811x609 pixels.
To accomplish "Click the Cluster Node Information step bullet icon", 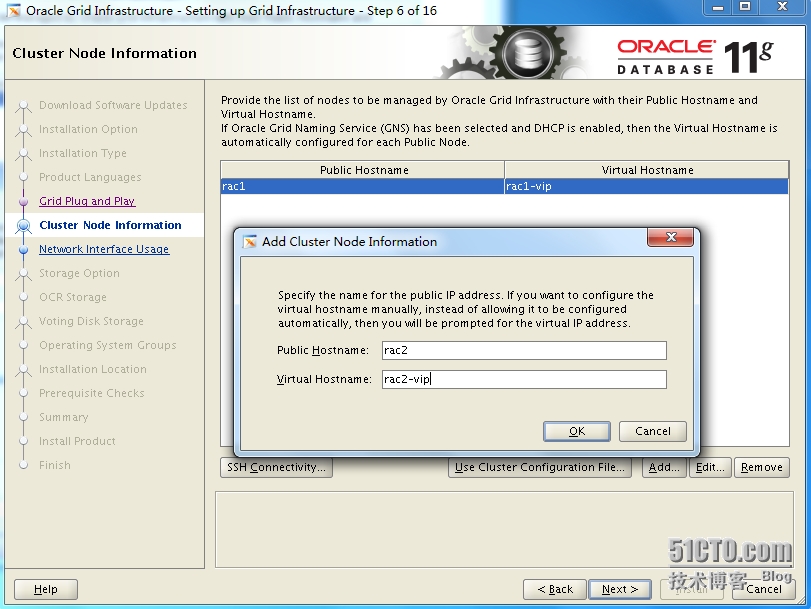I will (23, 226).
